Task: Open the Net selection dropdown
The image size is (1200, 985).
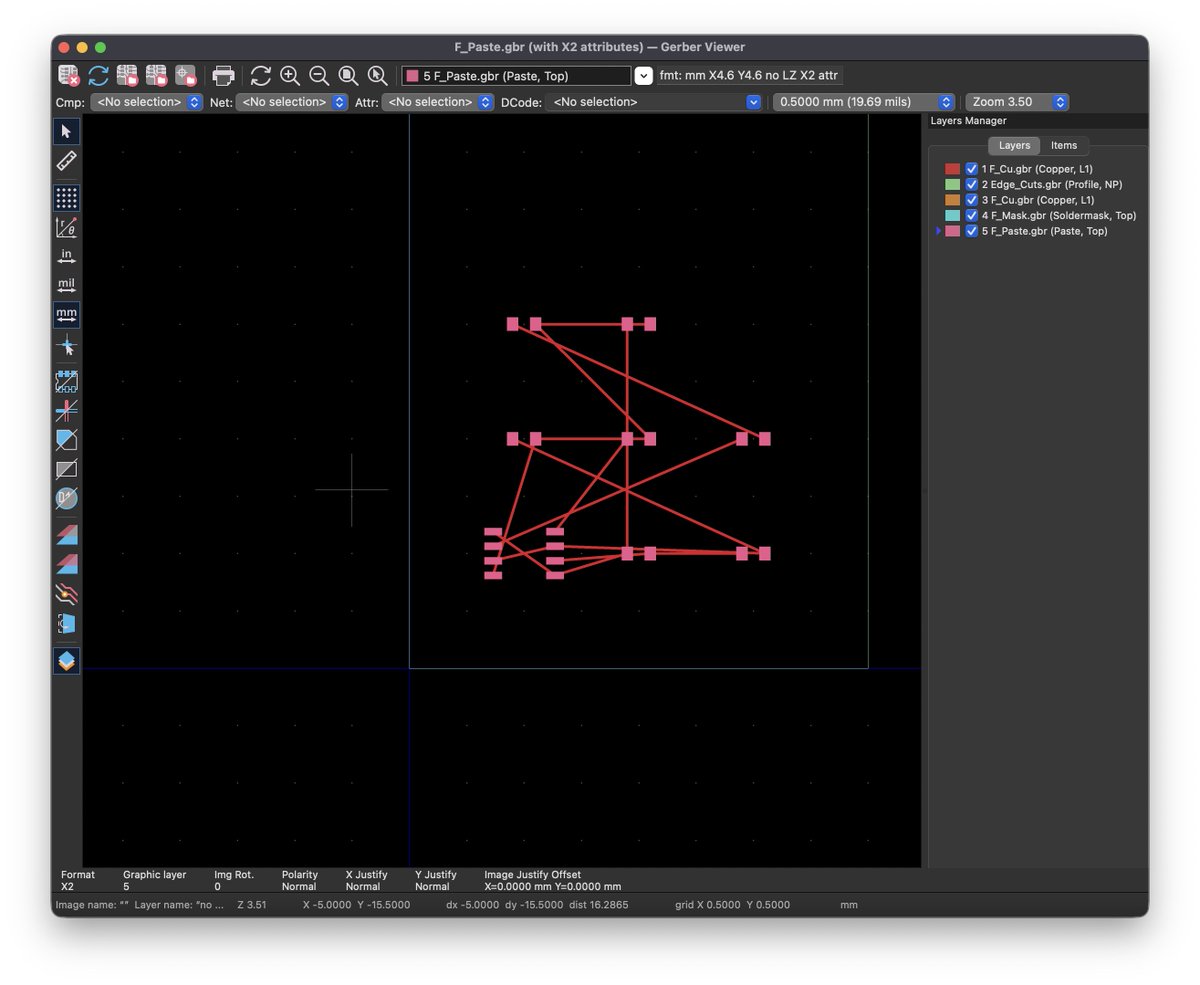Action: pyautogui.click(x=292, y=102)
